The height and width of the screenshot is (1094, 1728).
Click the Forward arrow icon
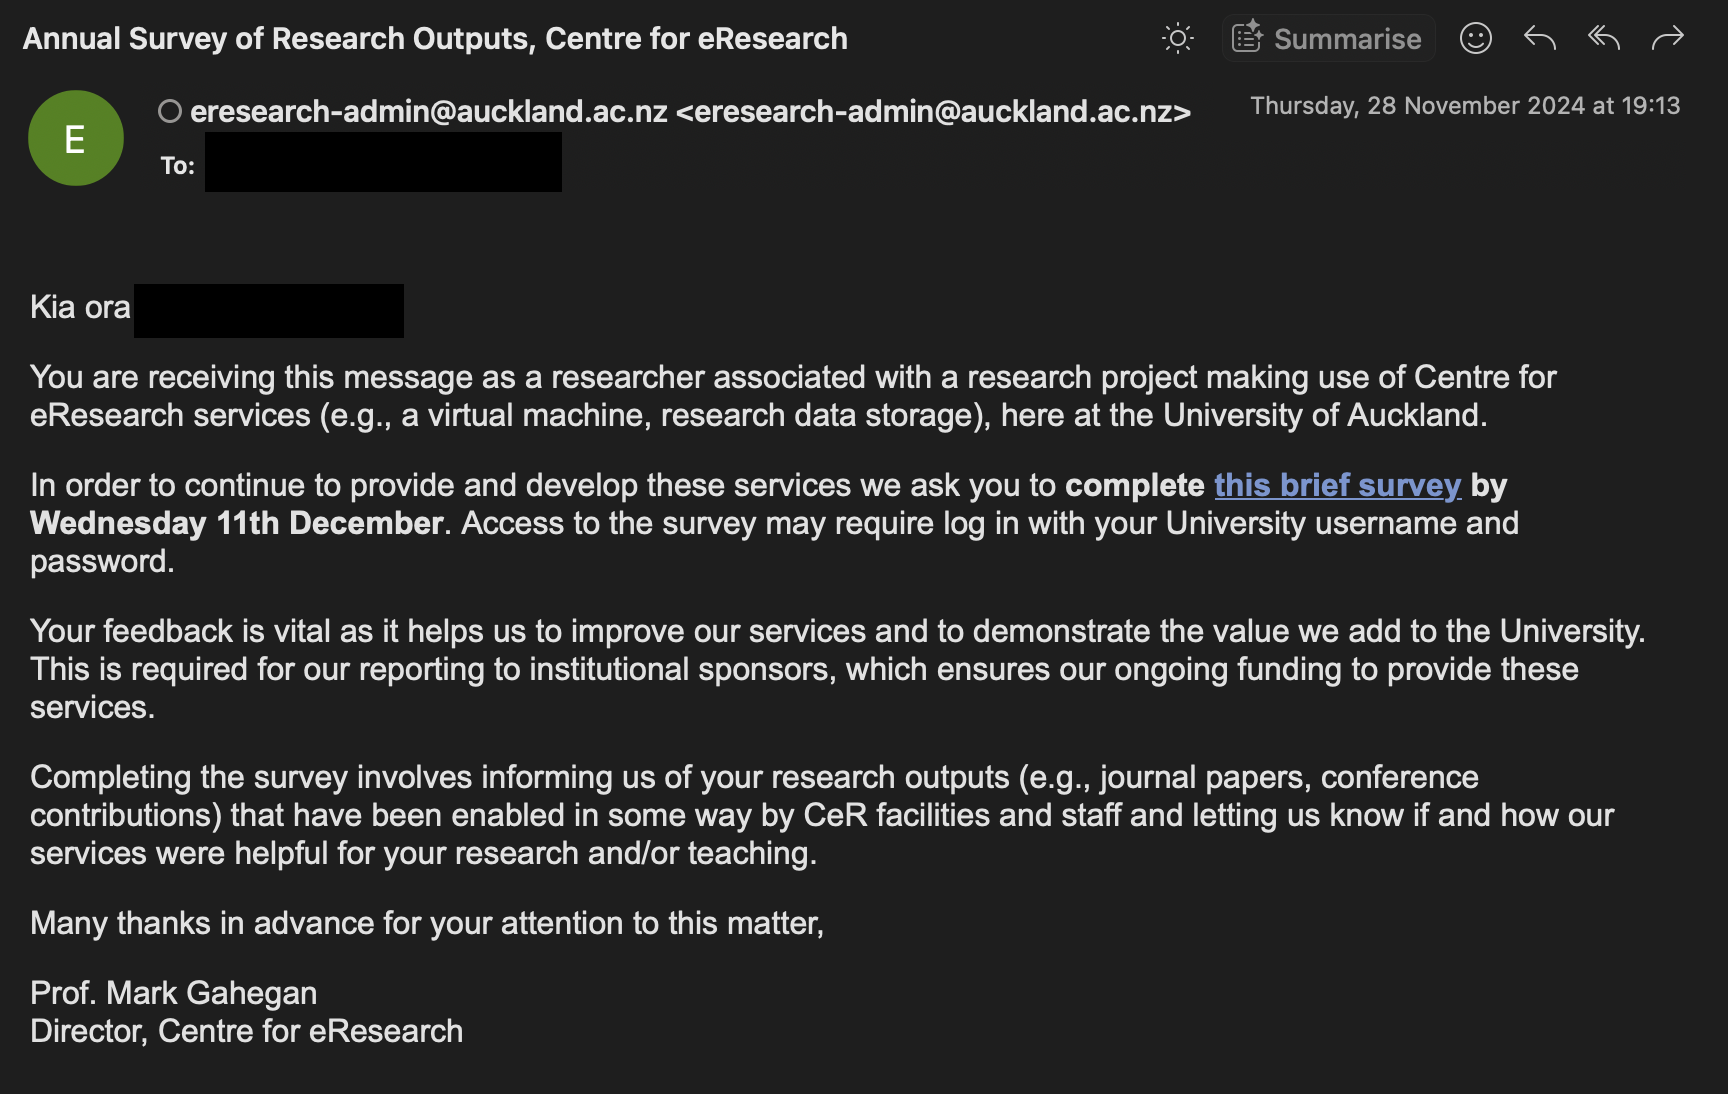(1667, 39)
